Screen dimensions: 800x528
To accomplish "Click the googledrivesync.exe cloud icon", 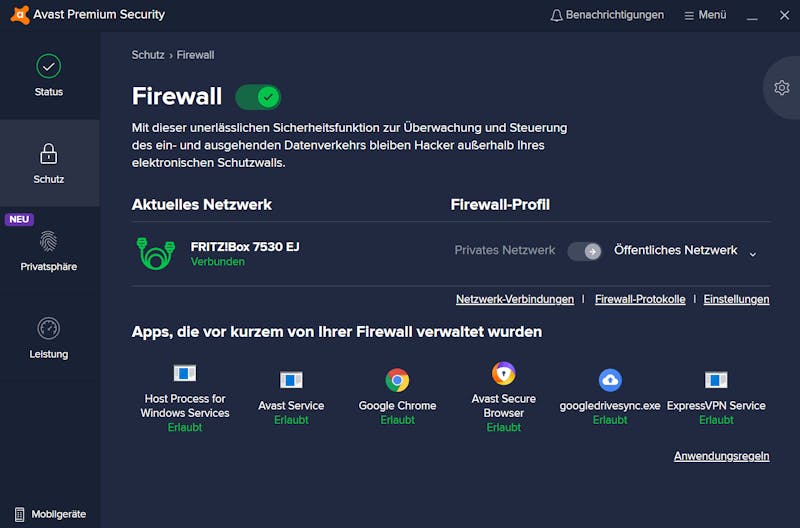I will tap(610, 380).
